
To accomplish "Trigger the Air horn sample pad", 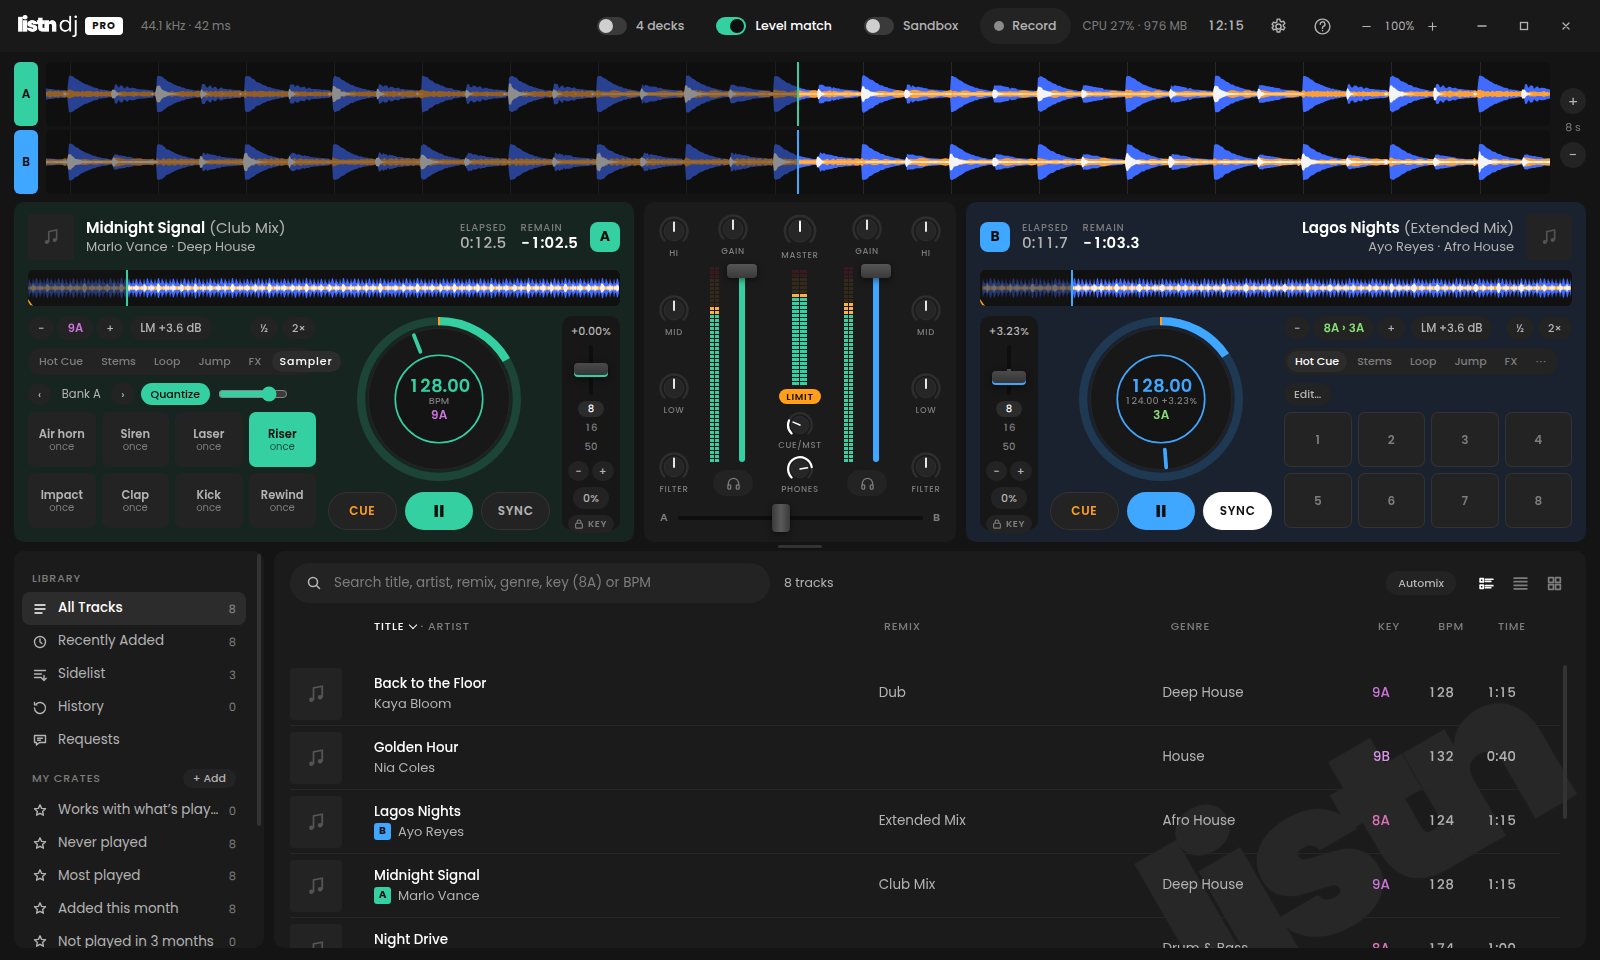I will click(x=62, y=440).
